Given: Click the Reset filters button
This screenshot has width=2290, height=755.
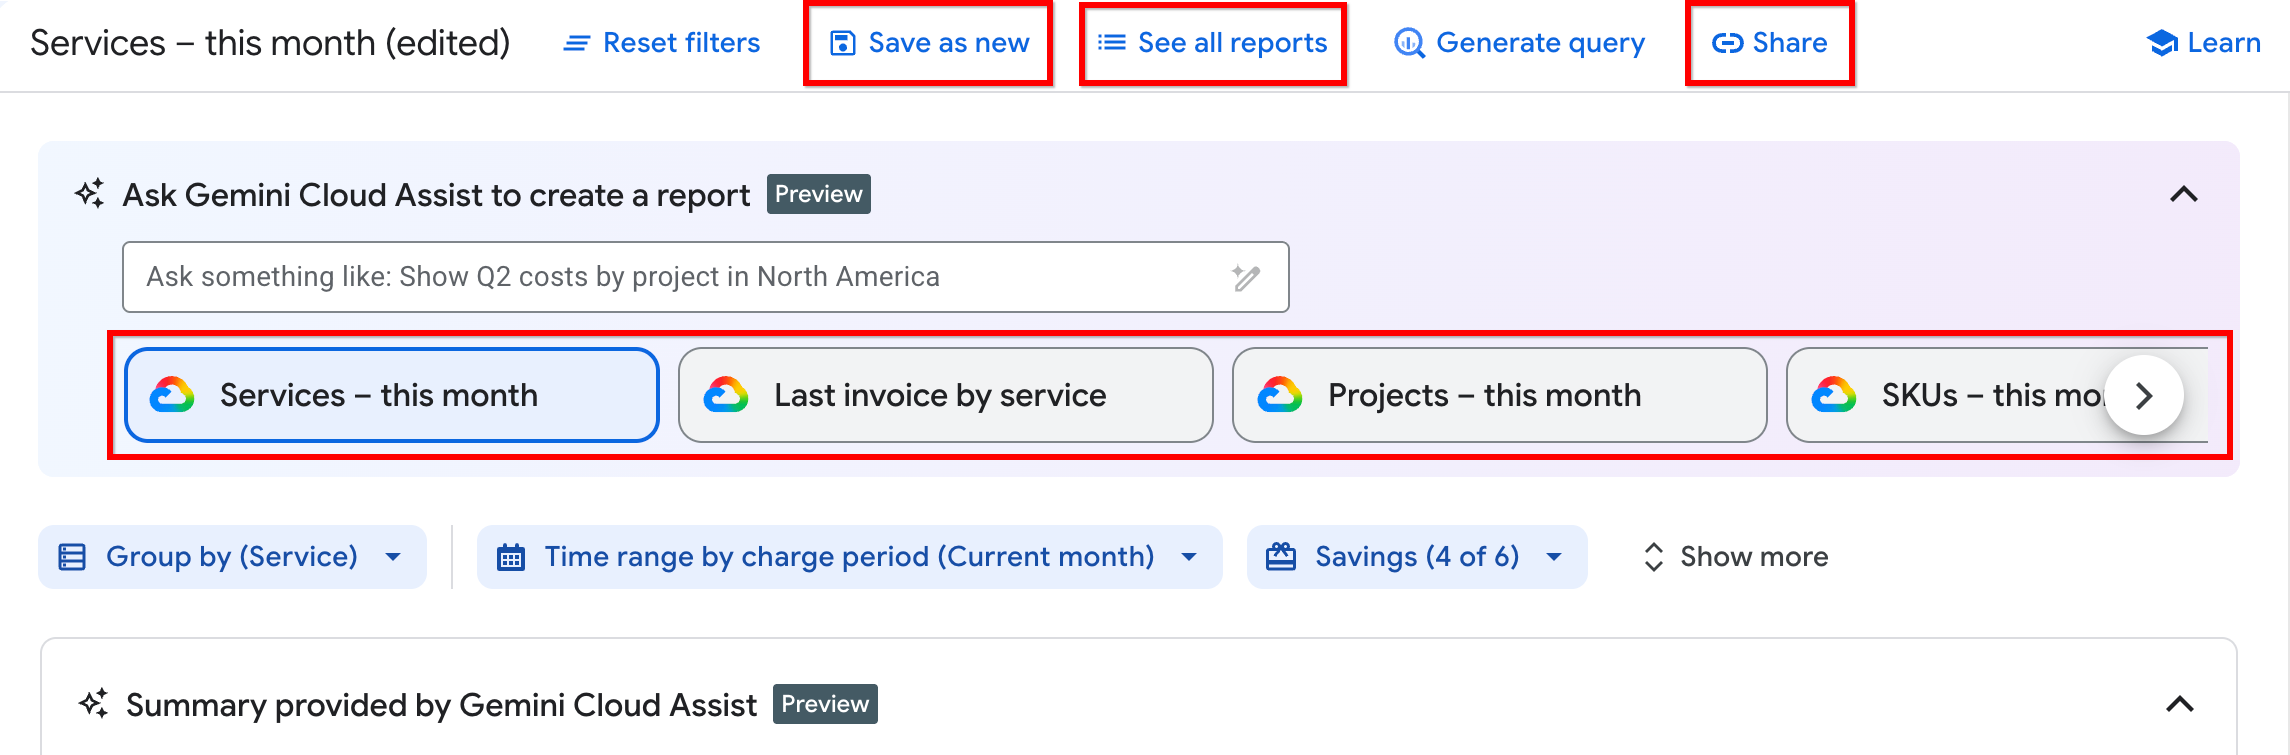Looking at the screenshot, I should [662, 43].
